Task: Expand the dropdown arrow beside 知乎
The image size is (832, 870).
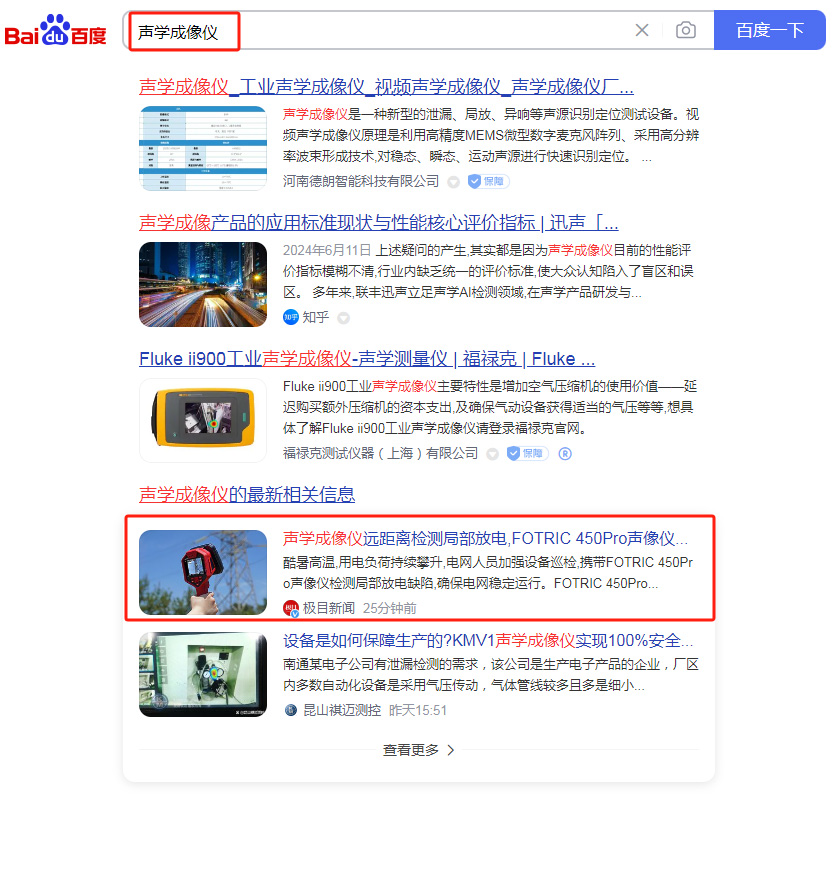Action: click(x=343, y=318)
